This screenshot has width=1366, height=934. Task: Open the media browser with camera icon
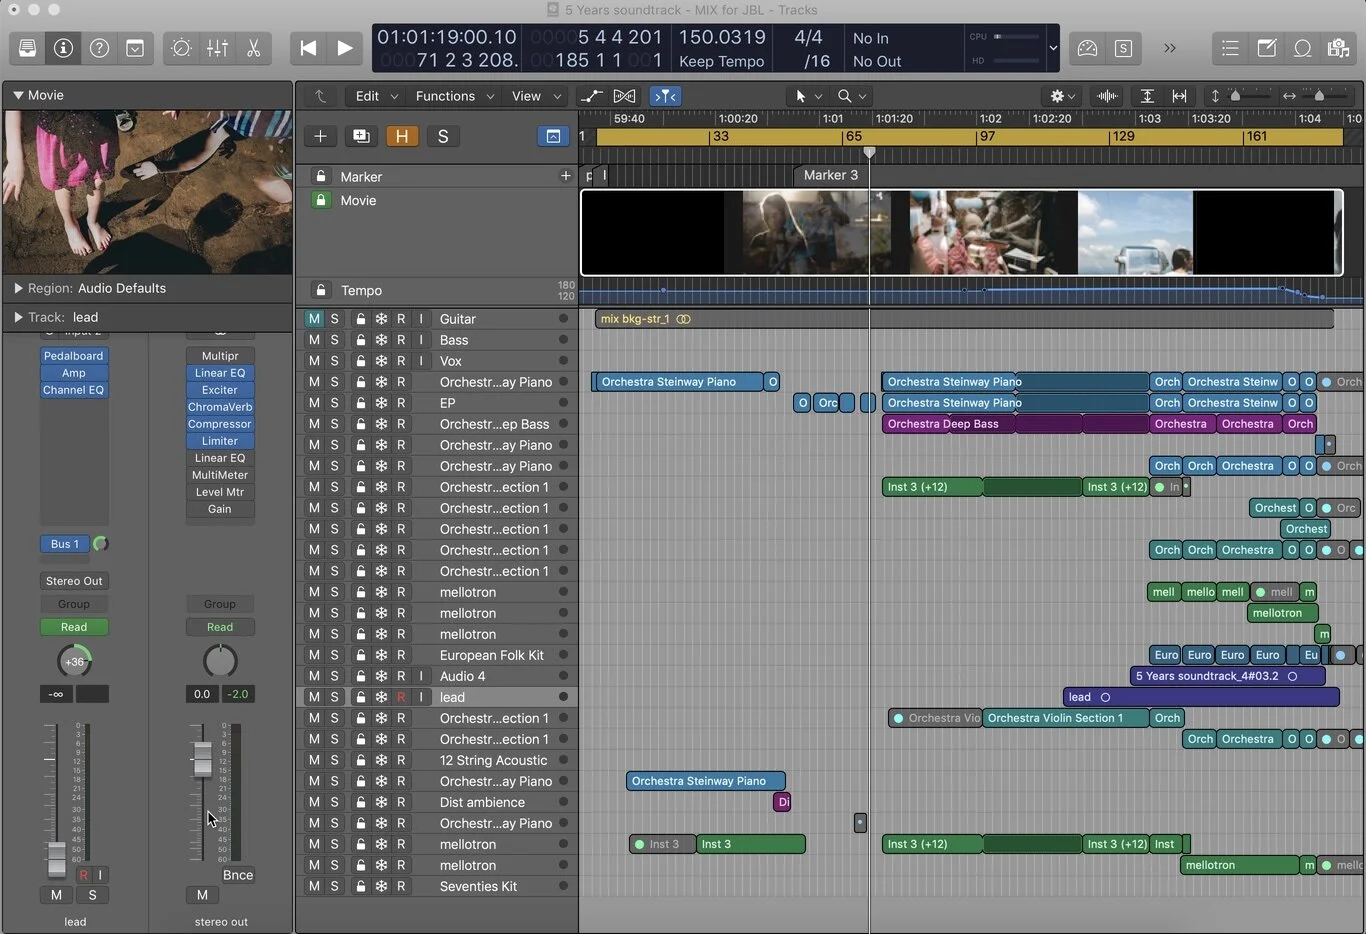click(x=1338, y=48)
